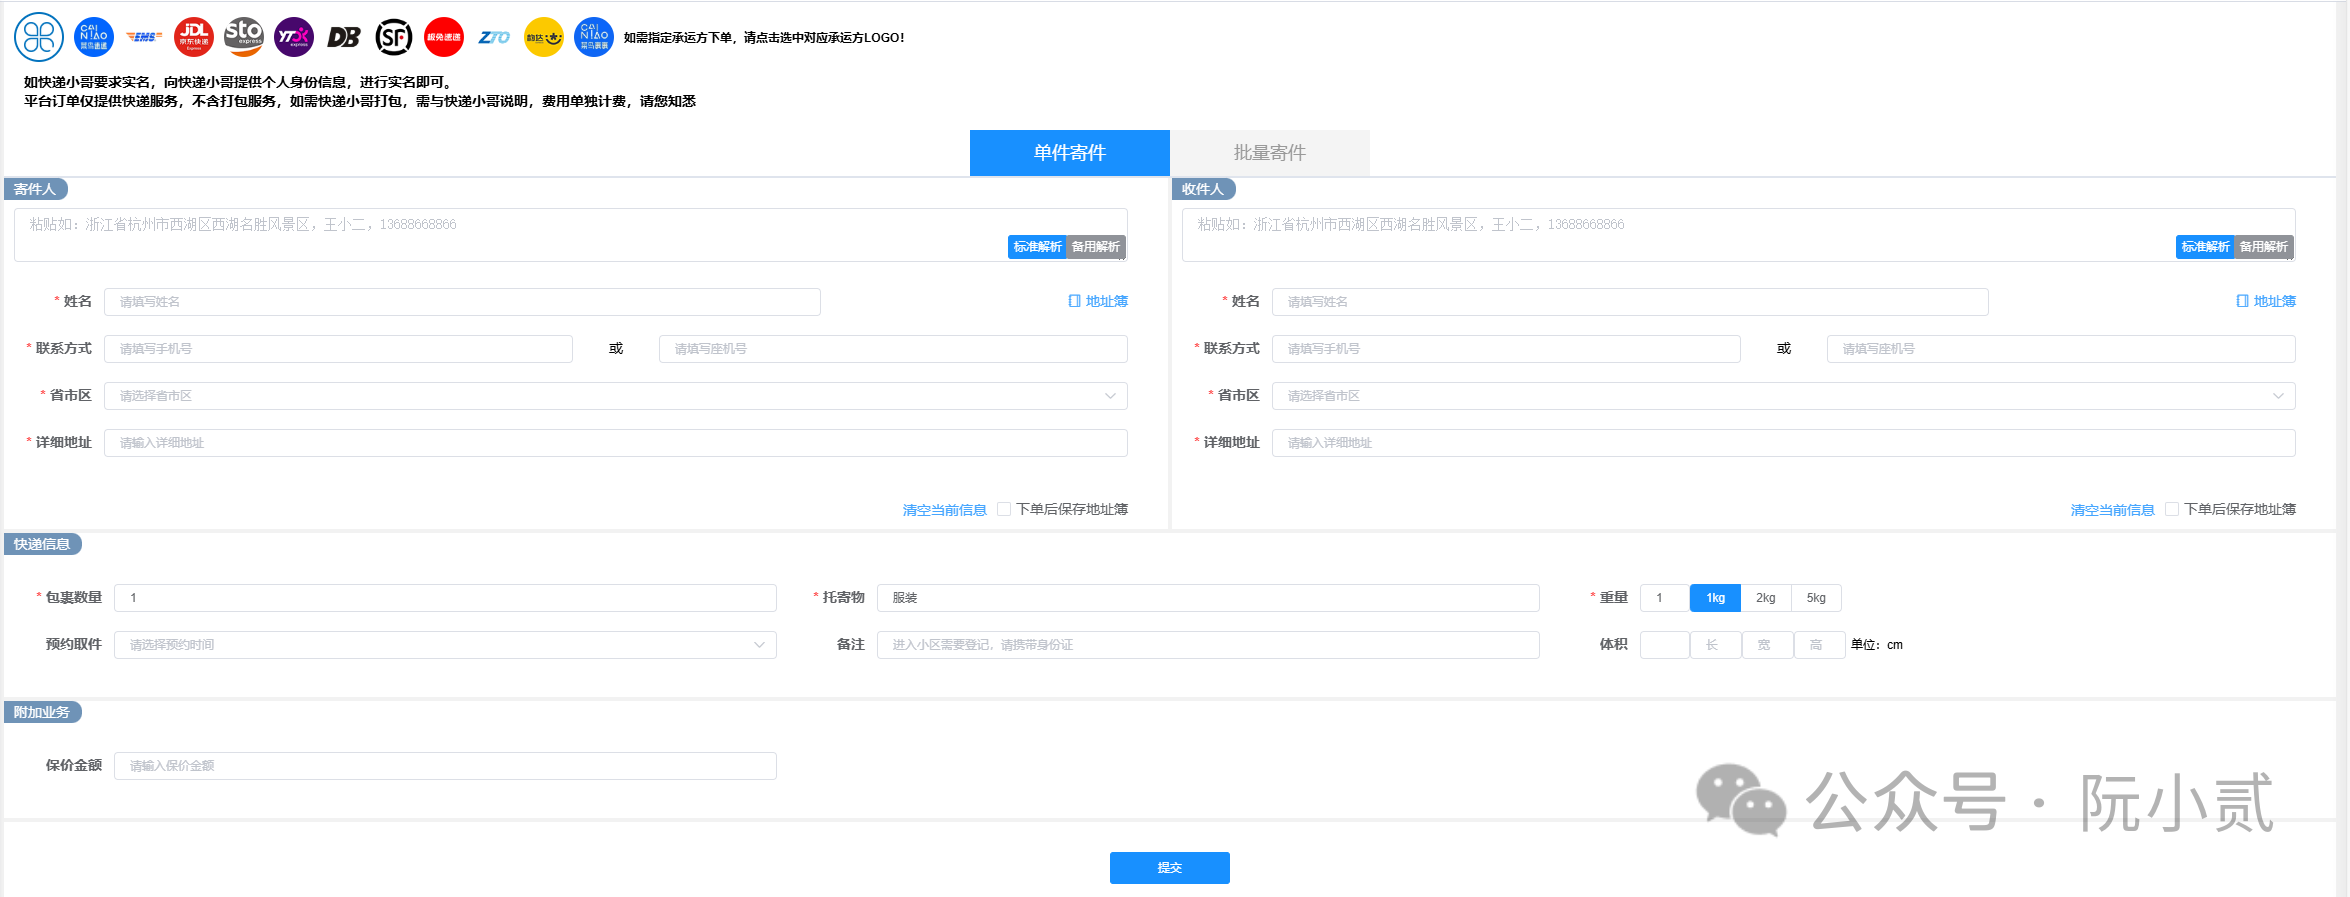Click the 收件人 section label
Screen dimensions: 2350x897
coord(1204,189)
